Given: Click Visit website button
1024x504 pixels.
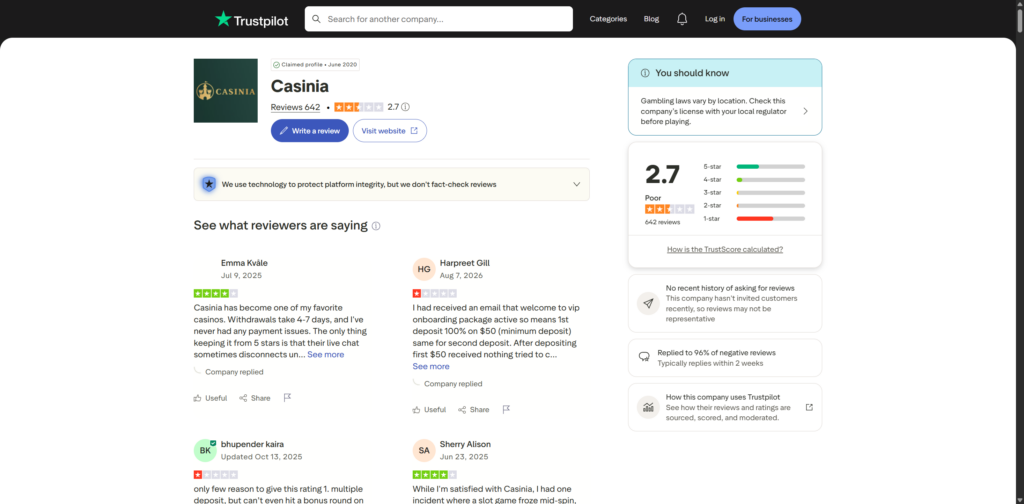Looking at the screenshot, I should pyautogui.click(x=390, y=131).
